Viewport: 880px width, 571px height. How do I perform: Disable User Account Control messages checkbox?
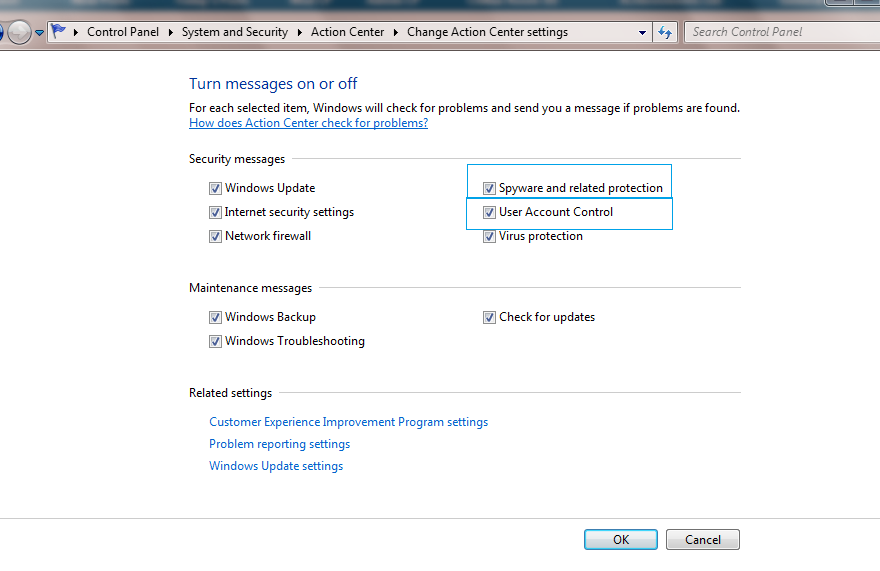click(x=489, y=212)
